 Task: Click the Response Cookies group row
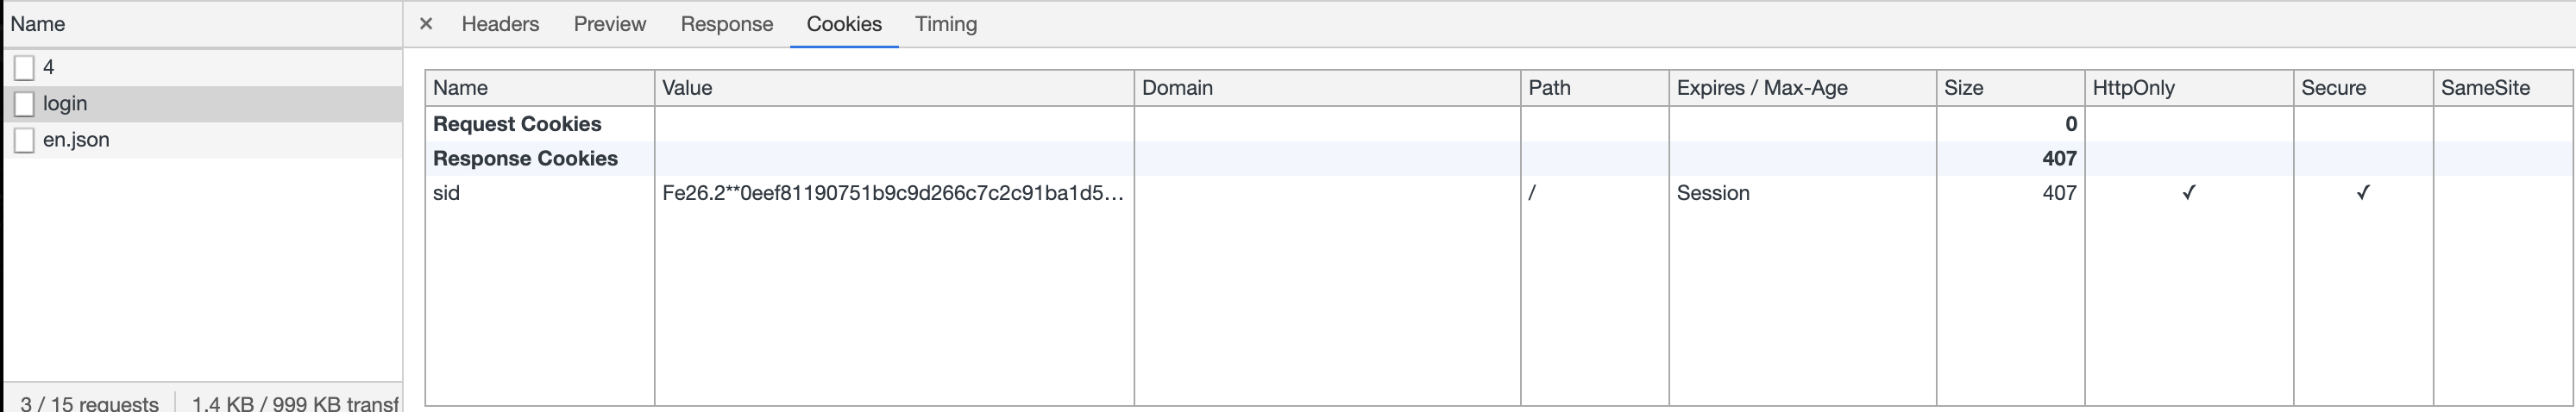pyautogui.click(x=1498, y=159)
